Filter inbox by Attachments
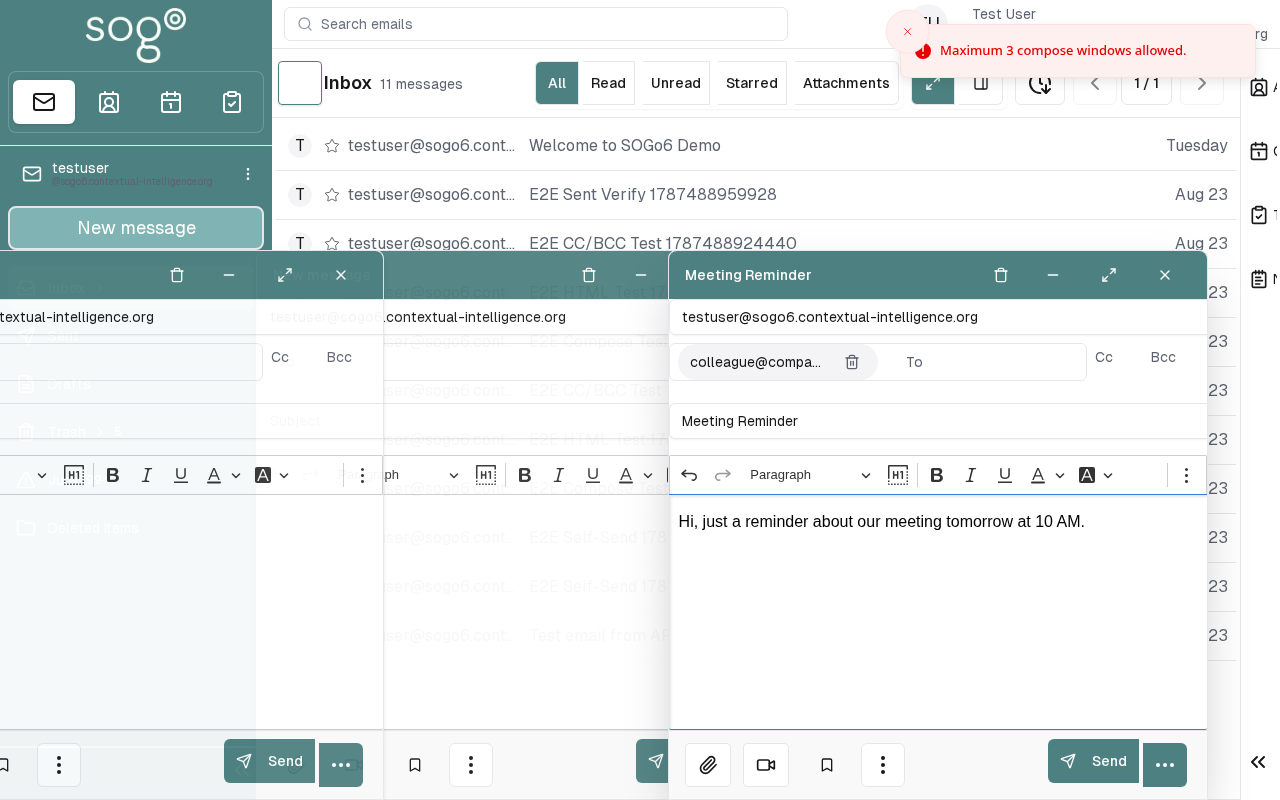Screen dimensions: 1280x800 point(846,83)
